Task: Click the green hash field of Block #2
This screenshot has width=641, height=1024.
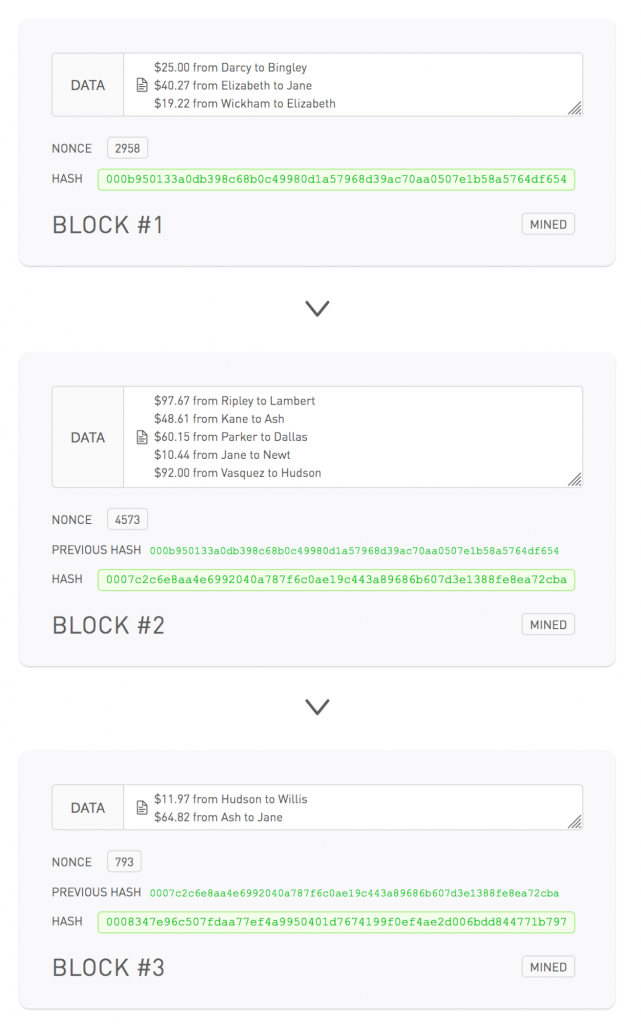Action: (x=336, y=580)
